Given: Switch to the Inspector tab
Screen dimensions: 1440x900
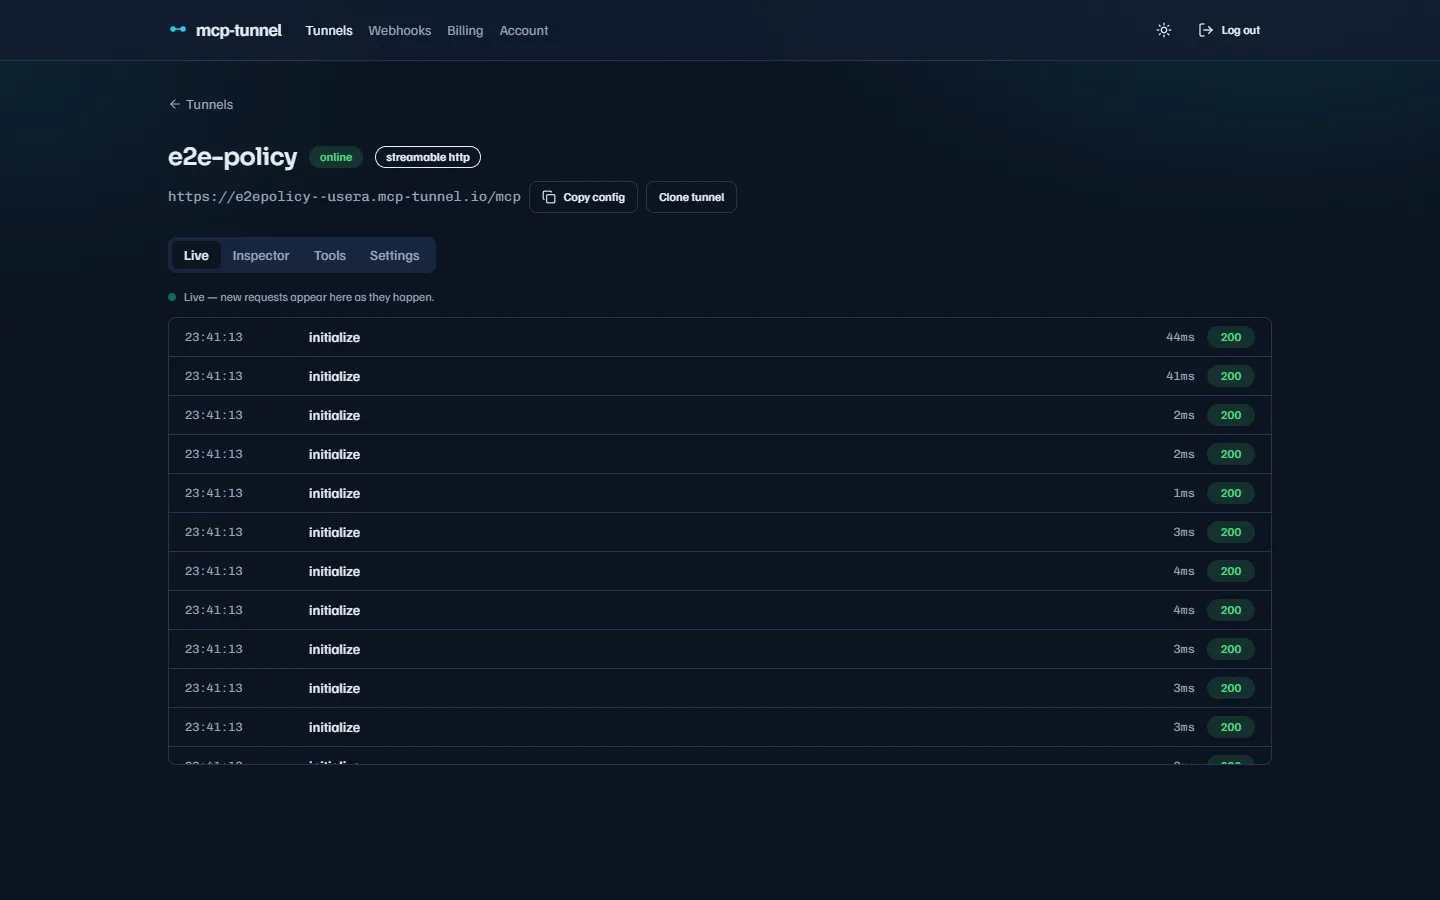Looking at the screenshot, I should click(261, 255).
